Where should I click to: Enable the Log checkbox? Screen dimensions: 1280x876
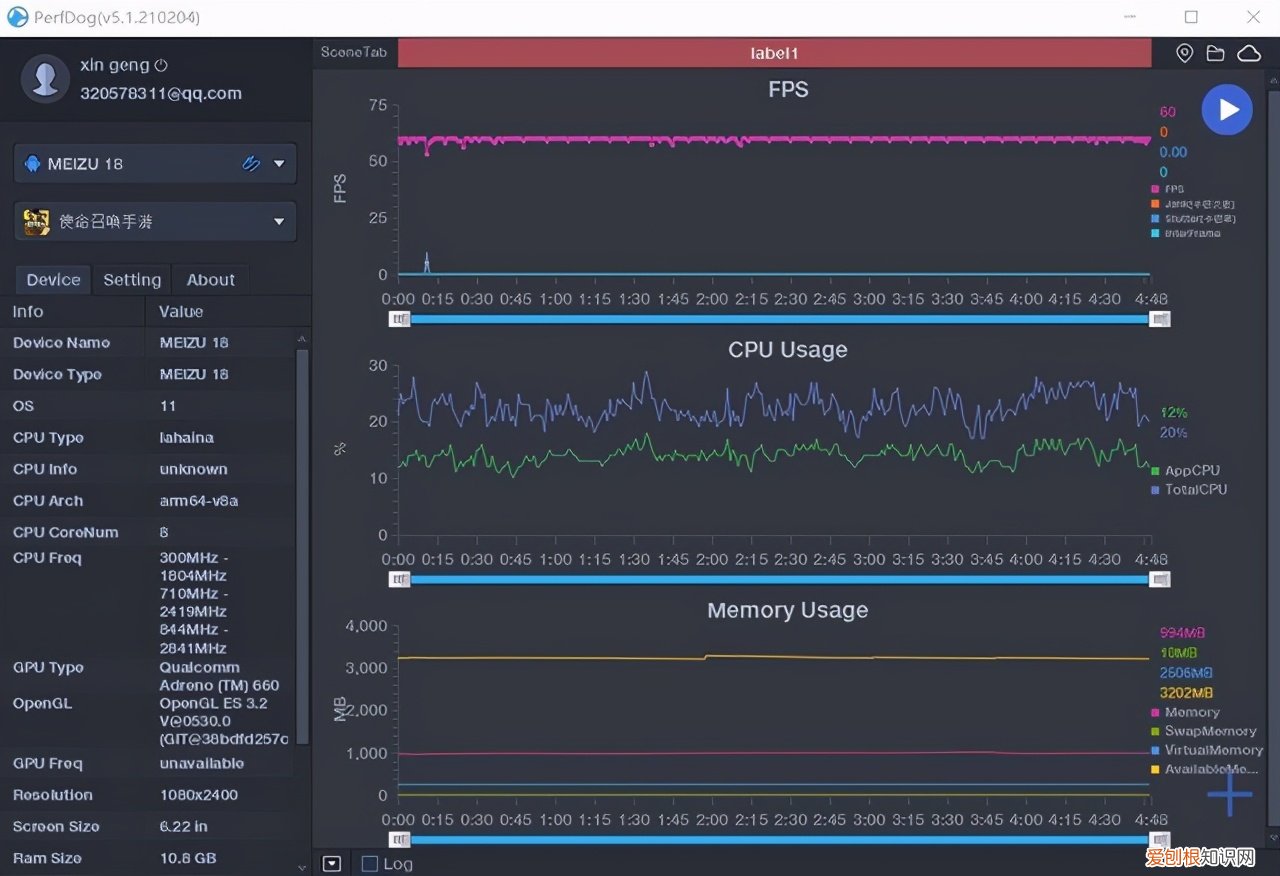(370, 864)
